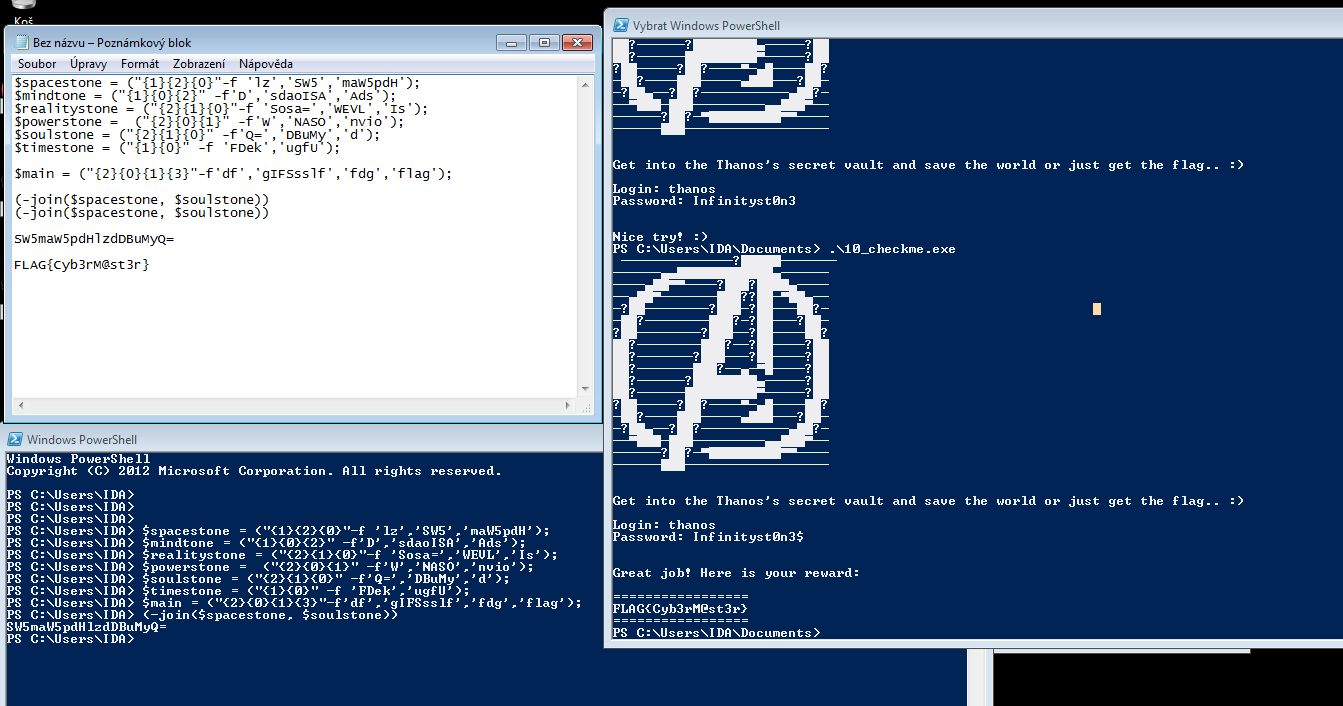Click the Copyright (C) 2012 Microsoft line

[254, 471]
